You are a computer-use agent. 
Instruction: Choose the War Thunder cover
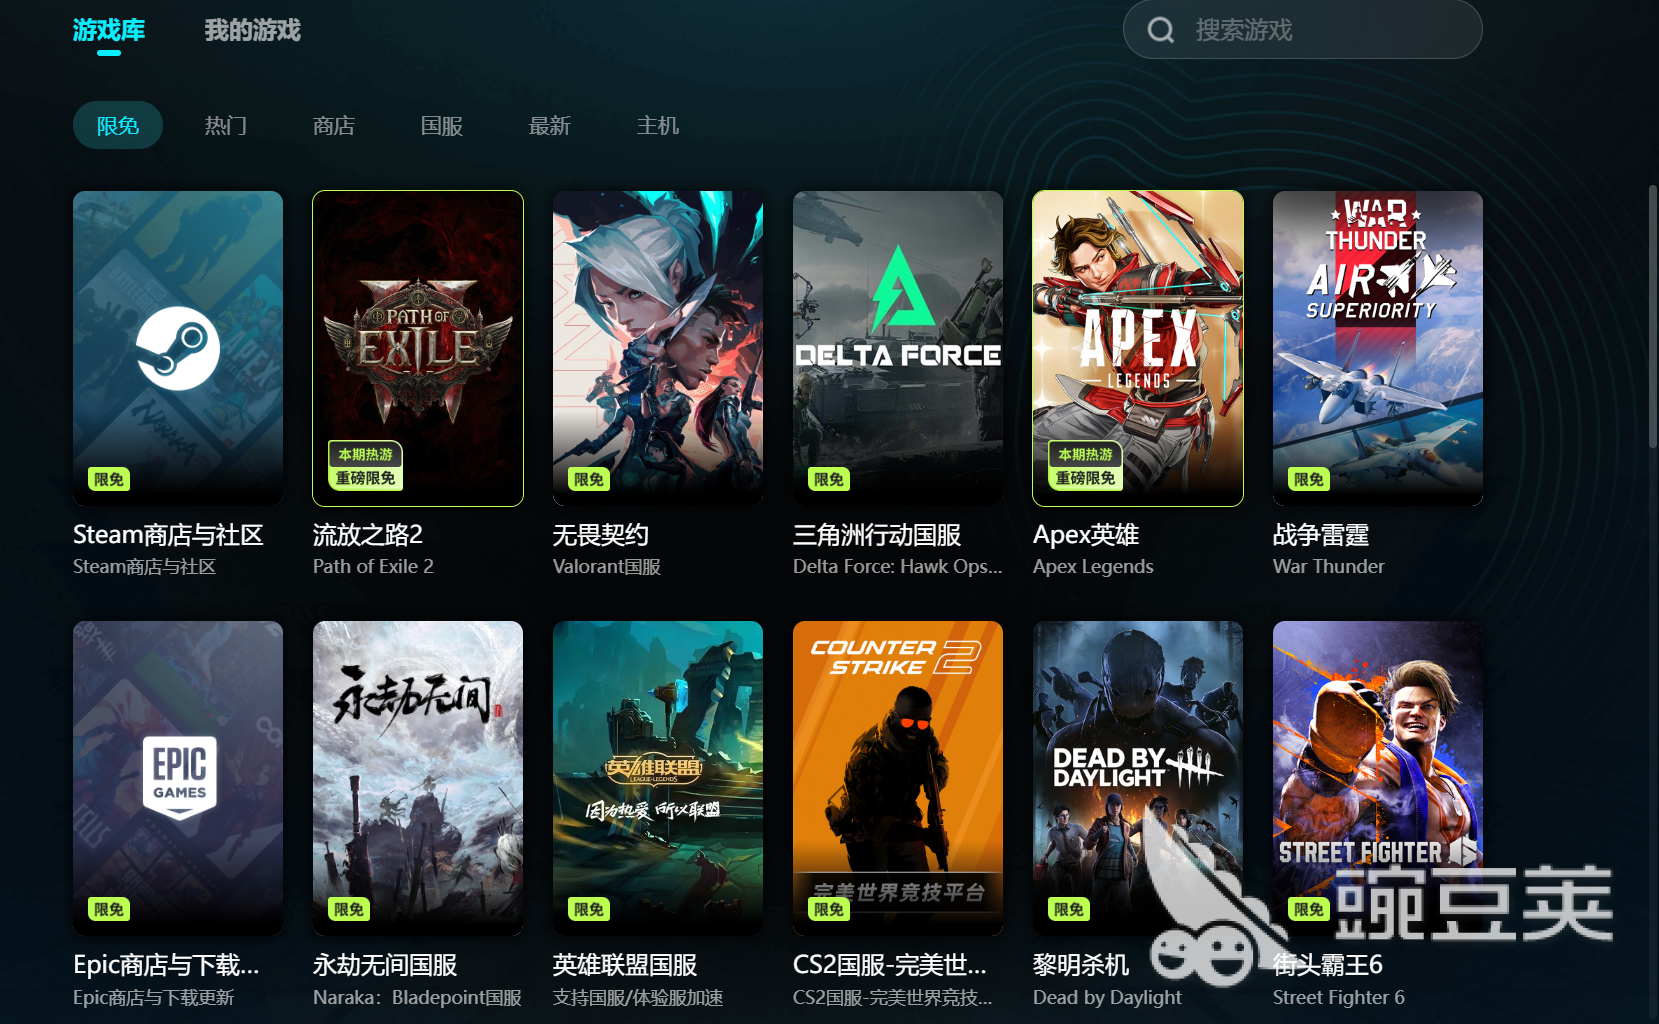pyautogui.click(x=1378, y=348)
